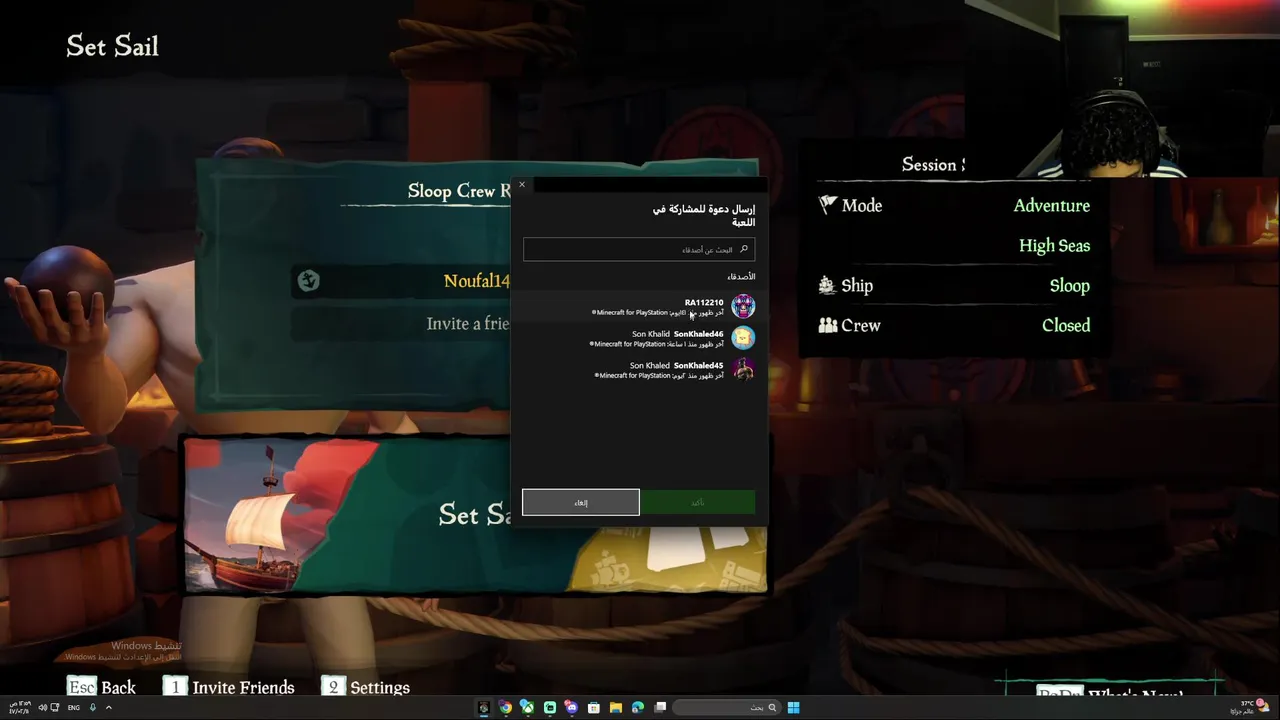Click the Sea of Thieves taskbar icon
Image resolution: width=1280 pixels, height=720 pixels.
484,708
